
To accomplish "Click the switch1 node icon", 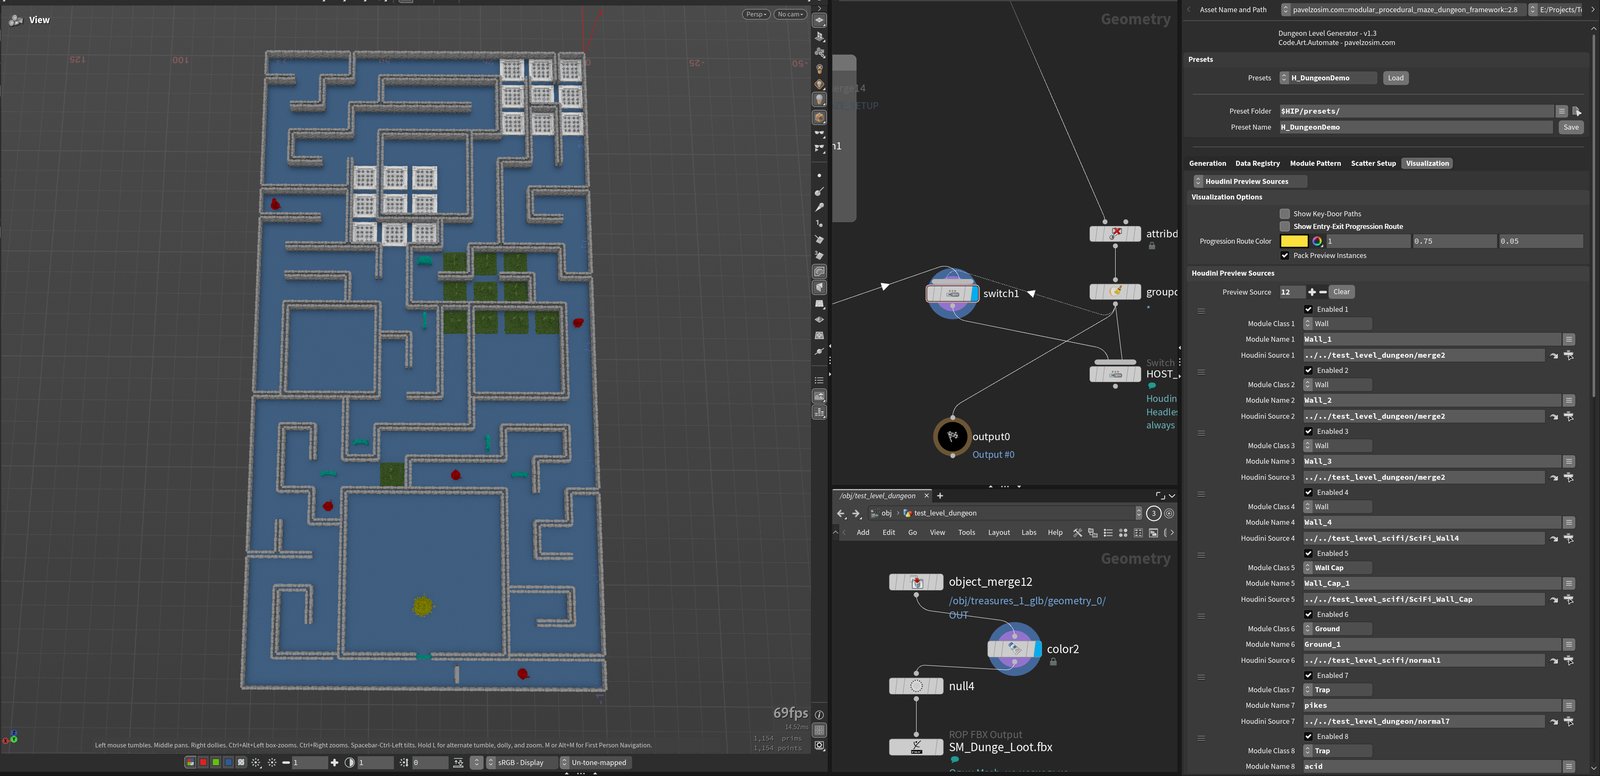I will pyautogui.click(x=952, y=293).
